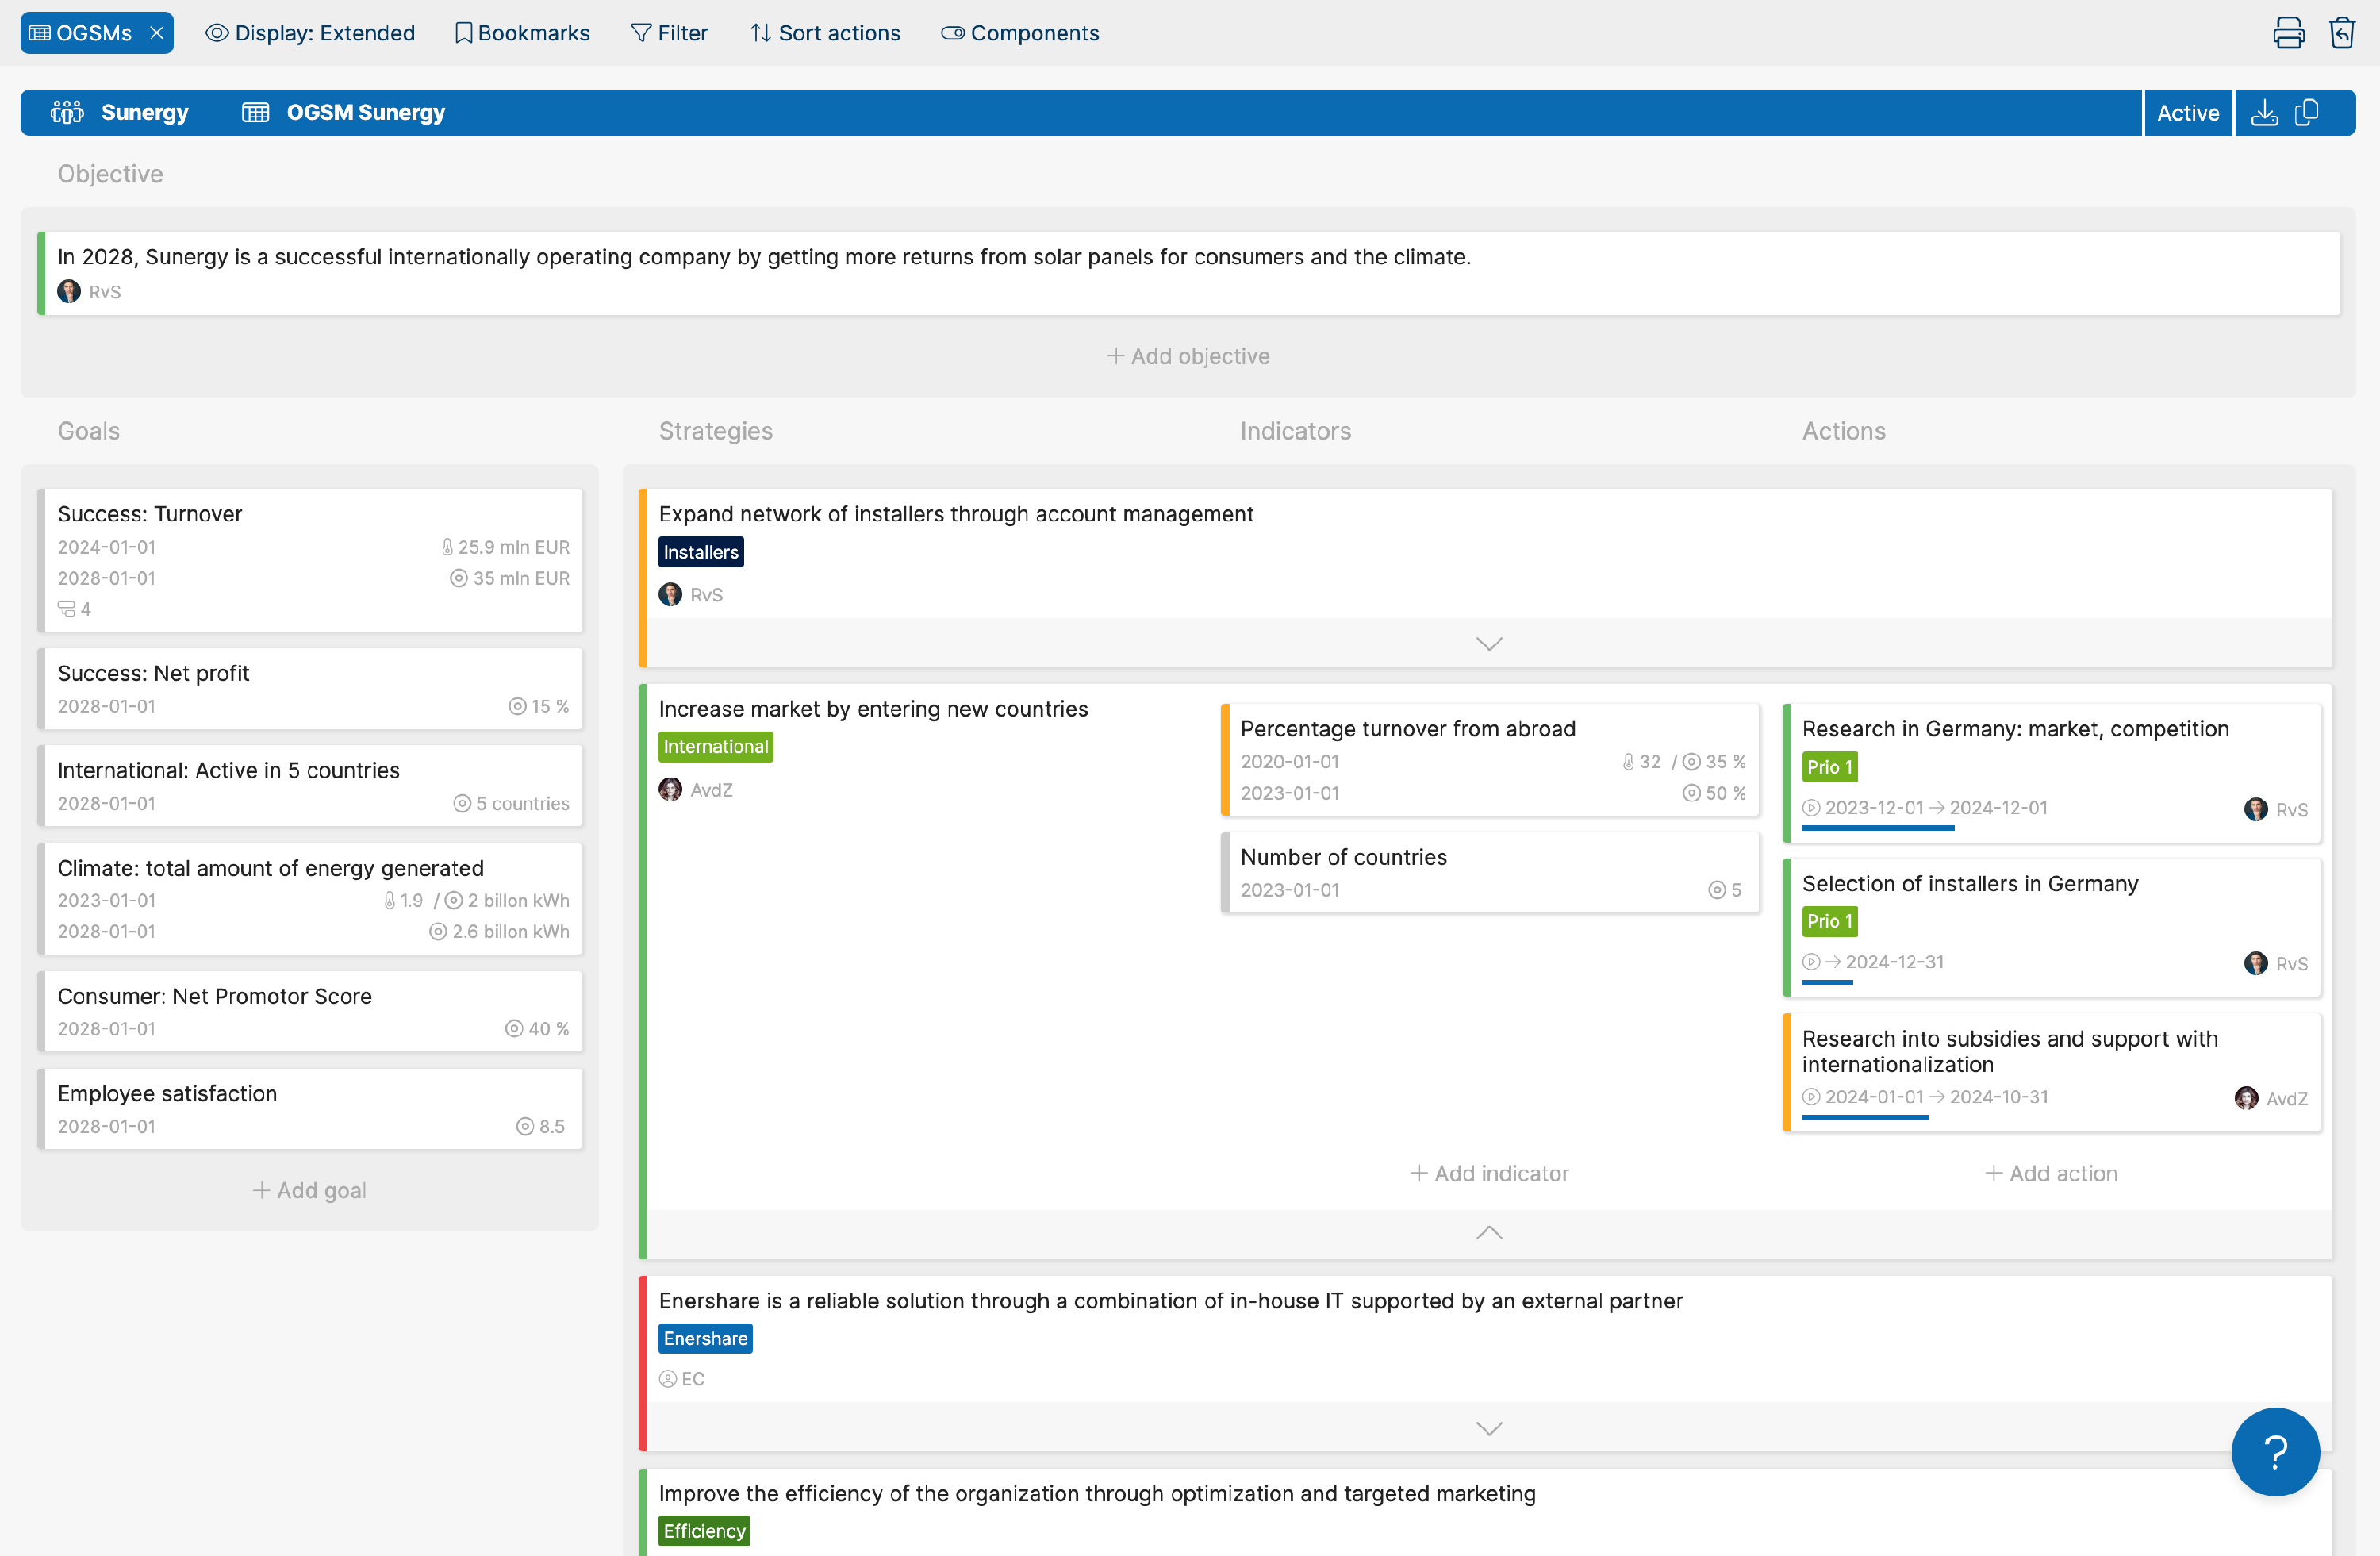
Task: Toggle the Active status button
Action: 2187,113
